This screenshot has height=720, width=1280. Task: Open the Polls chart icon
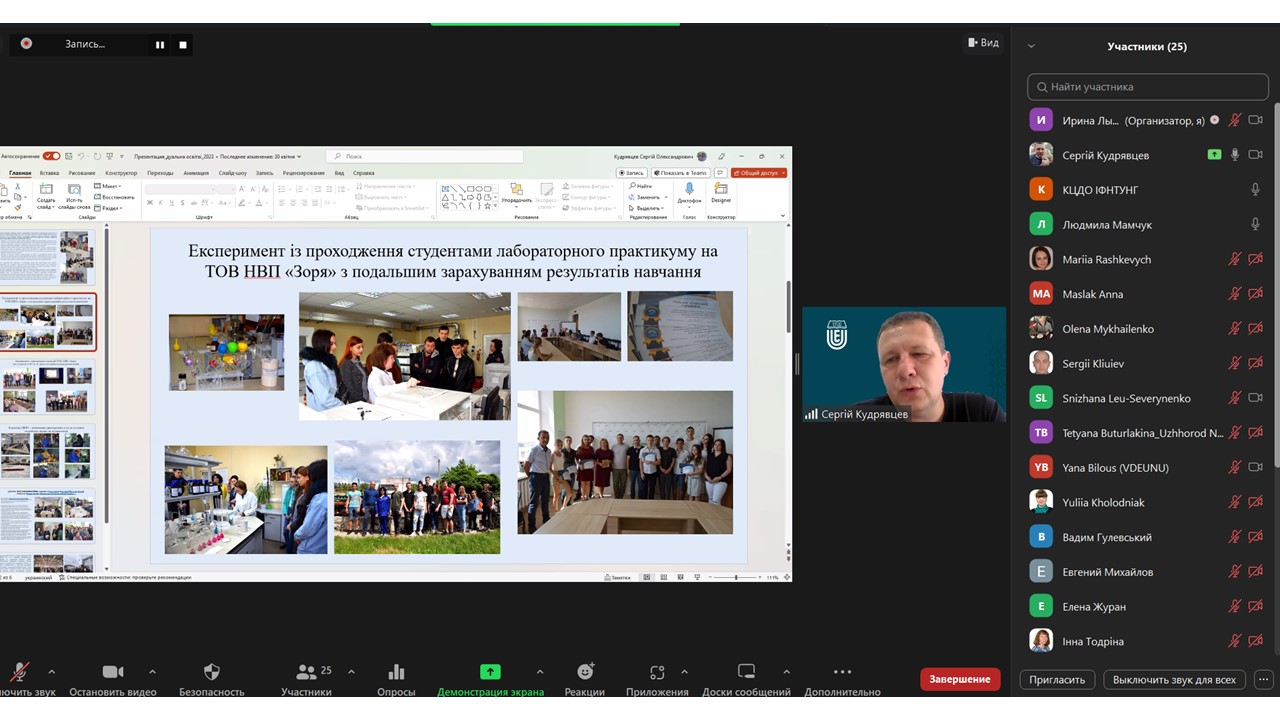click(396, 672)
